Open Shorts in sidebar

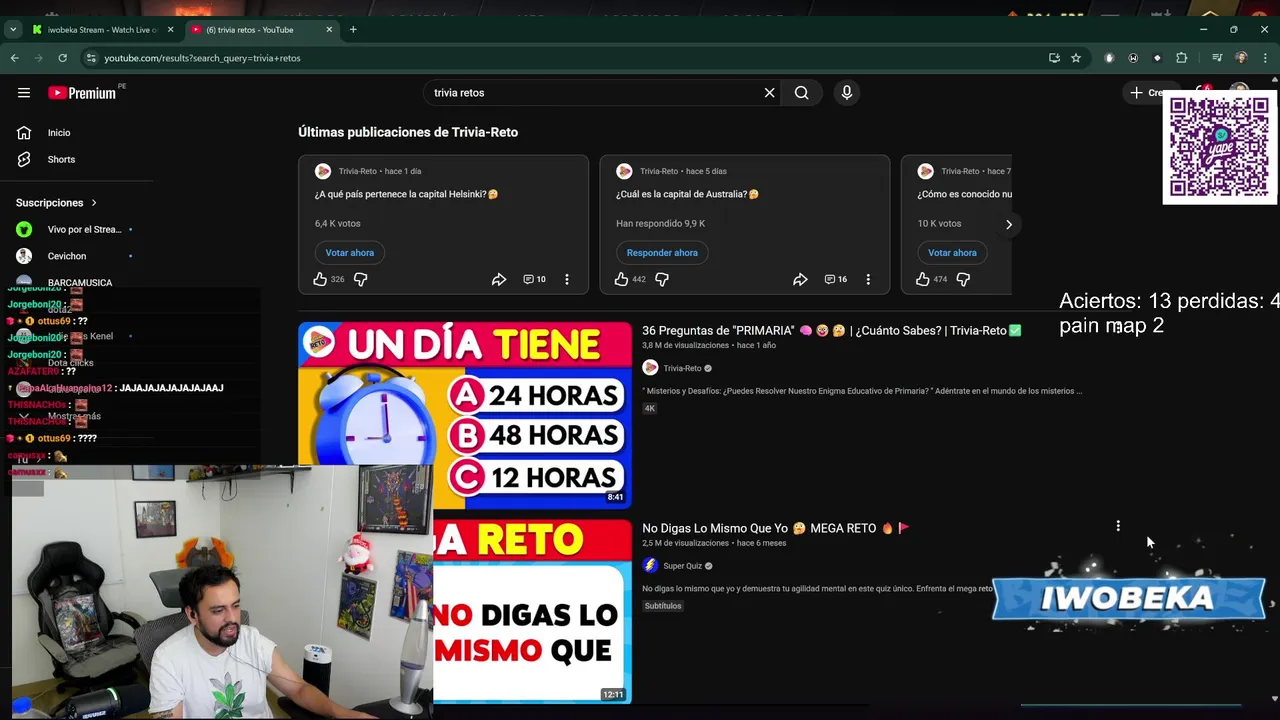[61, 160]
